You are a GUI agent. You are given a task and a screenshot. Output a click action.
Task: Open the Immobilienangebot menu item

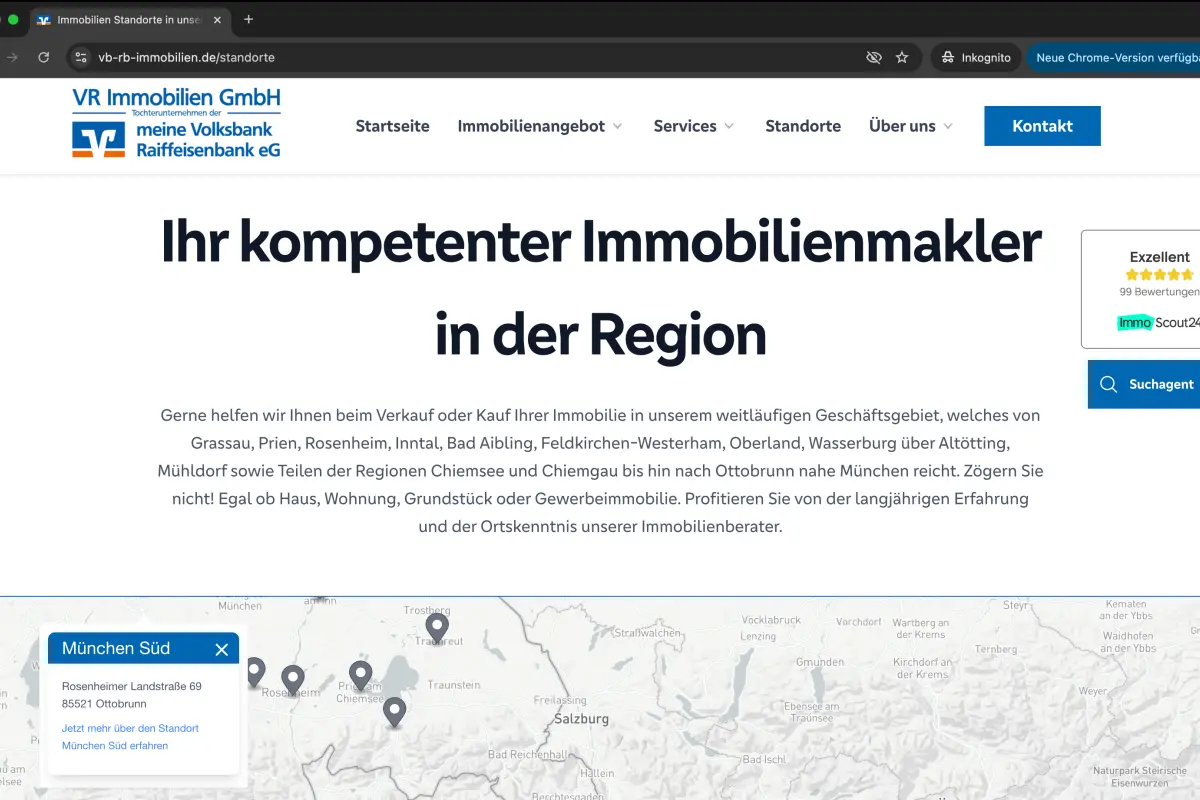531,126
